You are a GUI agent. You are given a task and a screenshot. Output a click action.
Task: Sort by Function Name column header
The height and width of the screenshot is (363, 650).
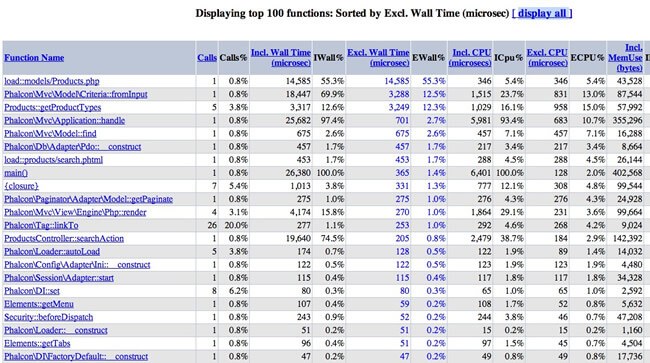pyautogui.click(x=34, y=58)
